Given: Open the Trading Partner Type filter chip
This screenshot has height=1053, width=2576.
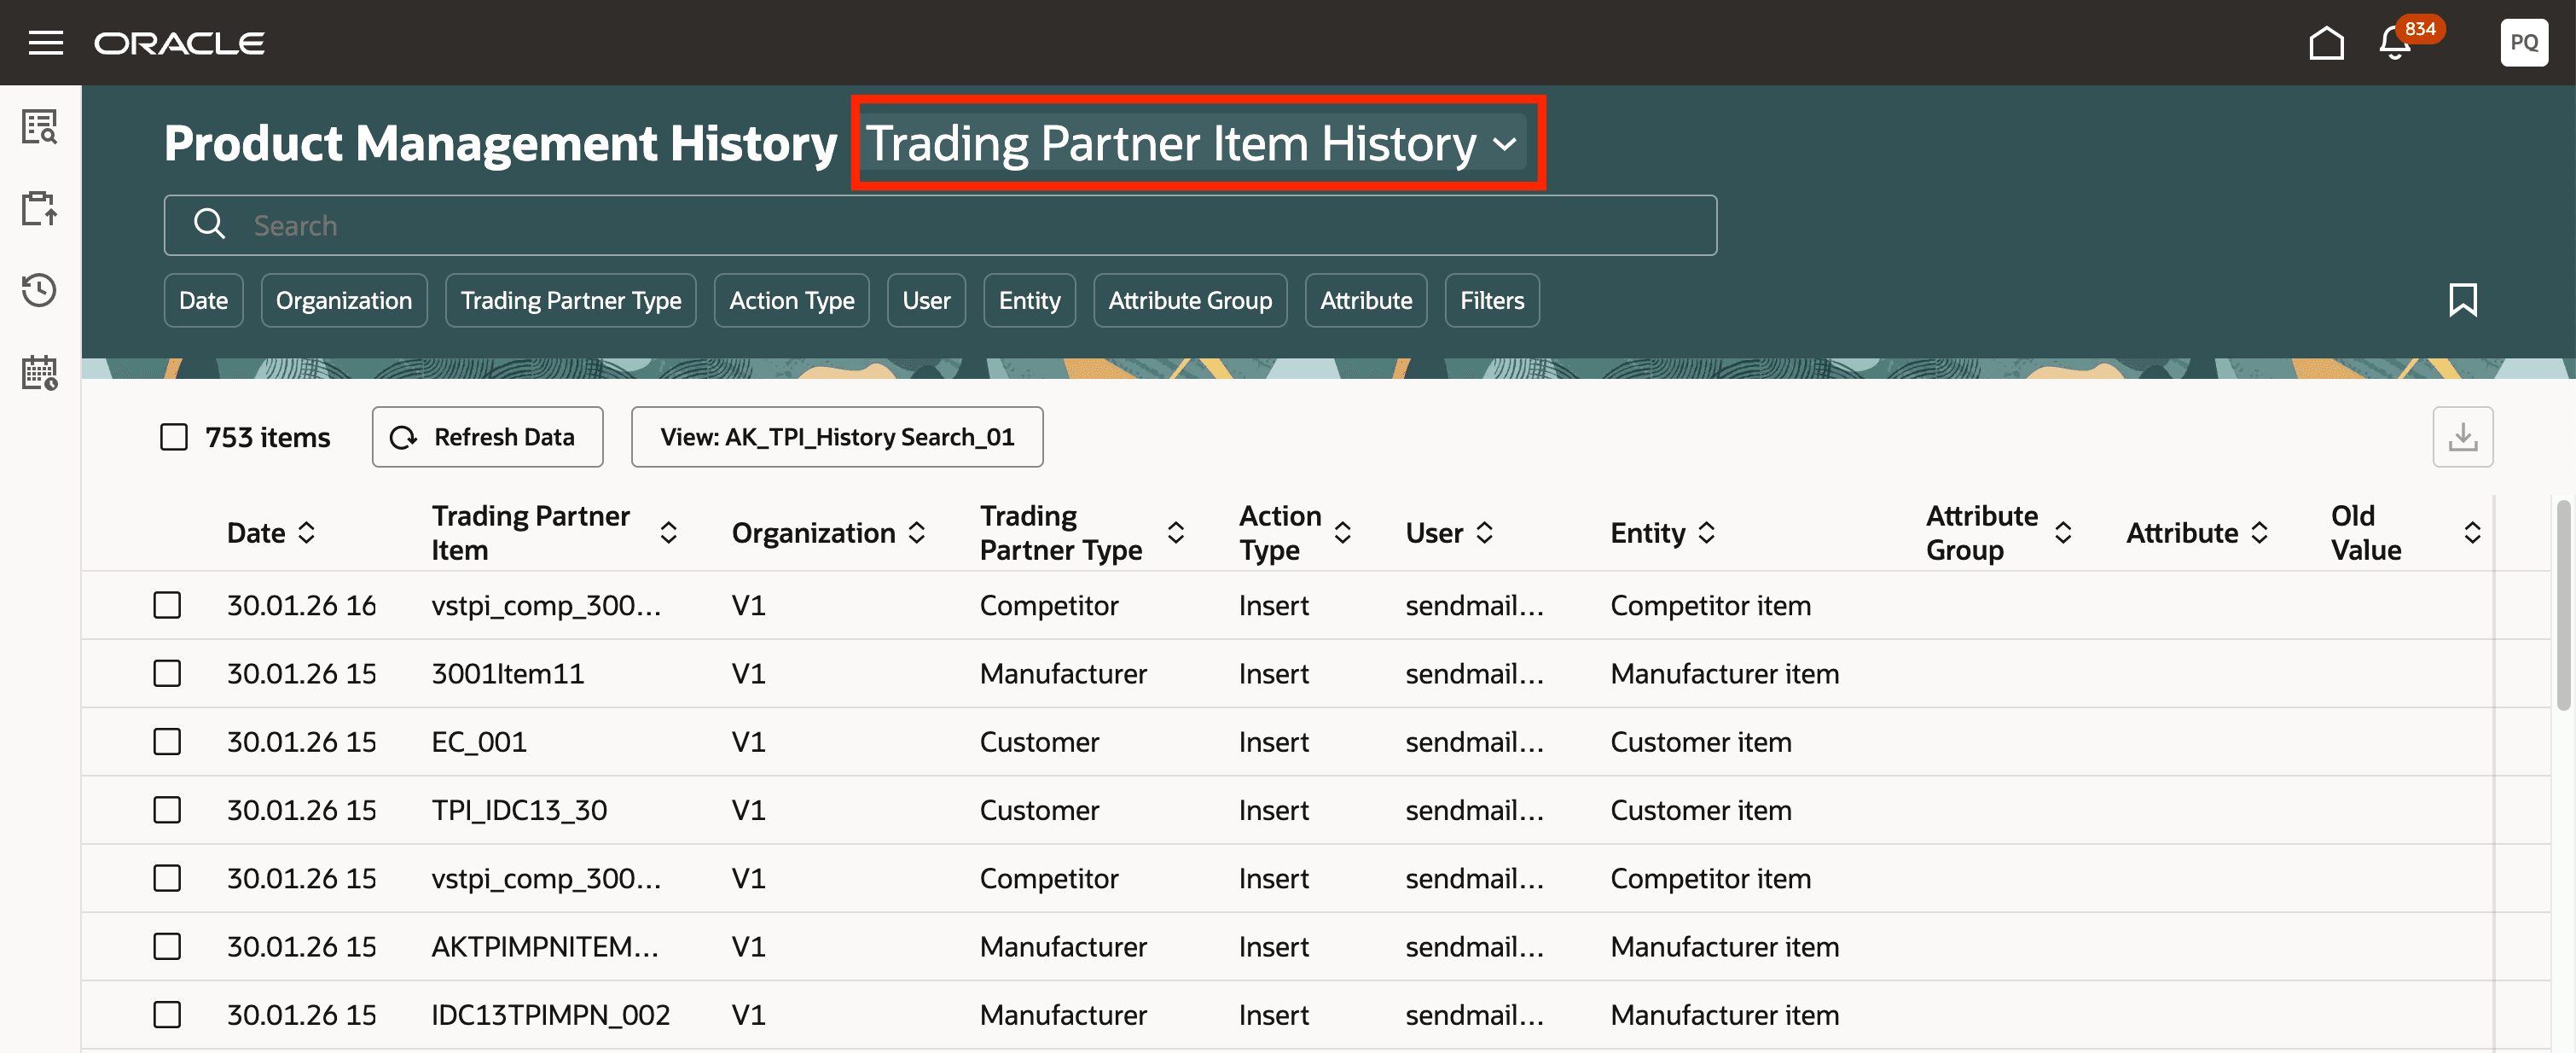Looking at the screenshot, I should [570, 300].
